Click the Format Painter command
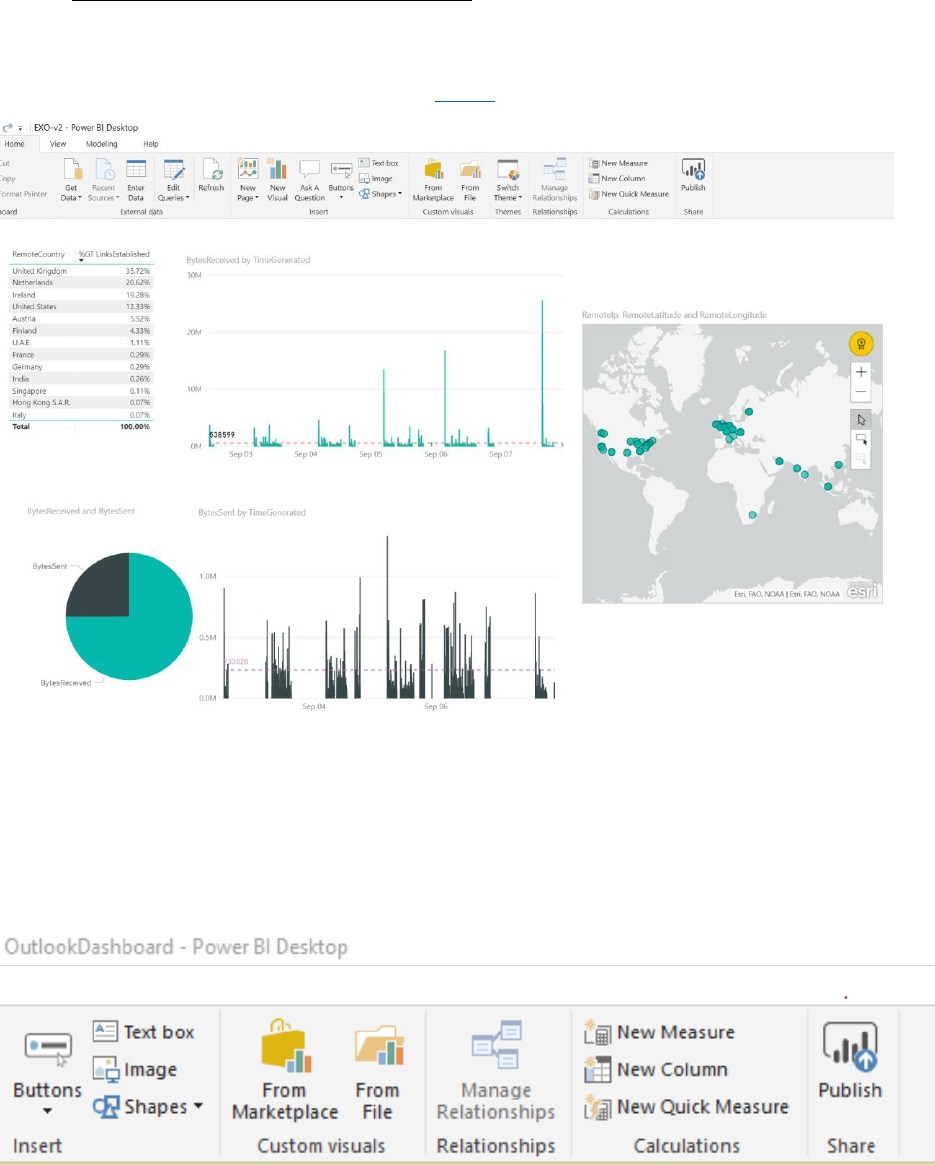This screenshot has height=1165, width=935. 23,194
